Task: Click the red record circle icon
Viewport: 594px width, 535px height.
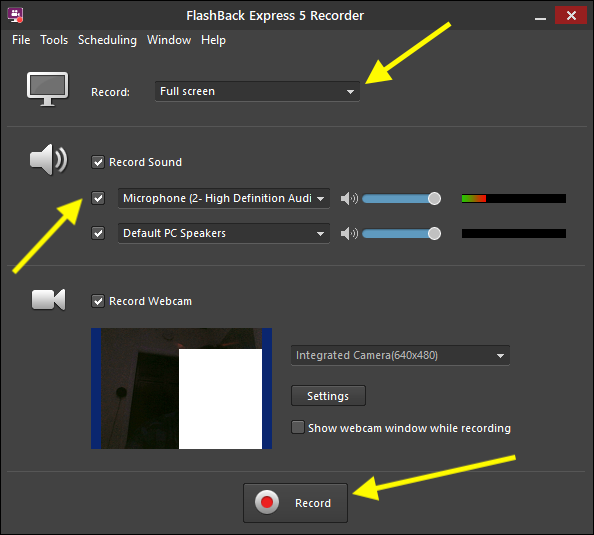Action: click(267, 502)
